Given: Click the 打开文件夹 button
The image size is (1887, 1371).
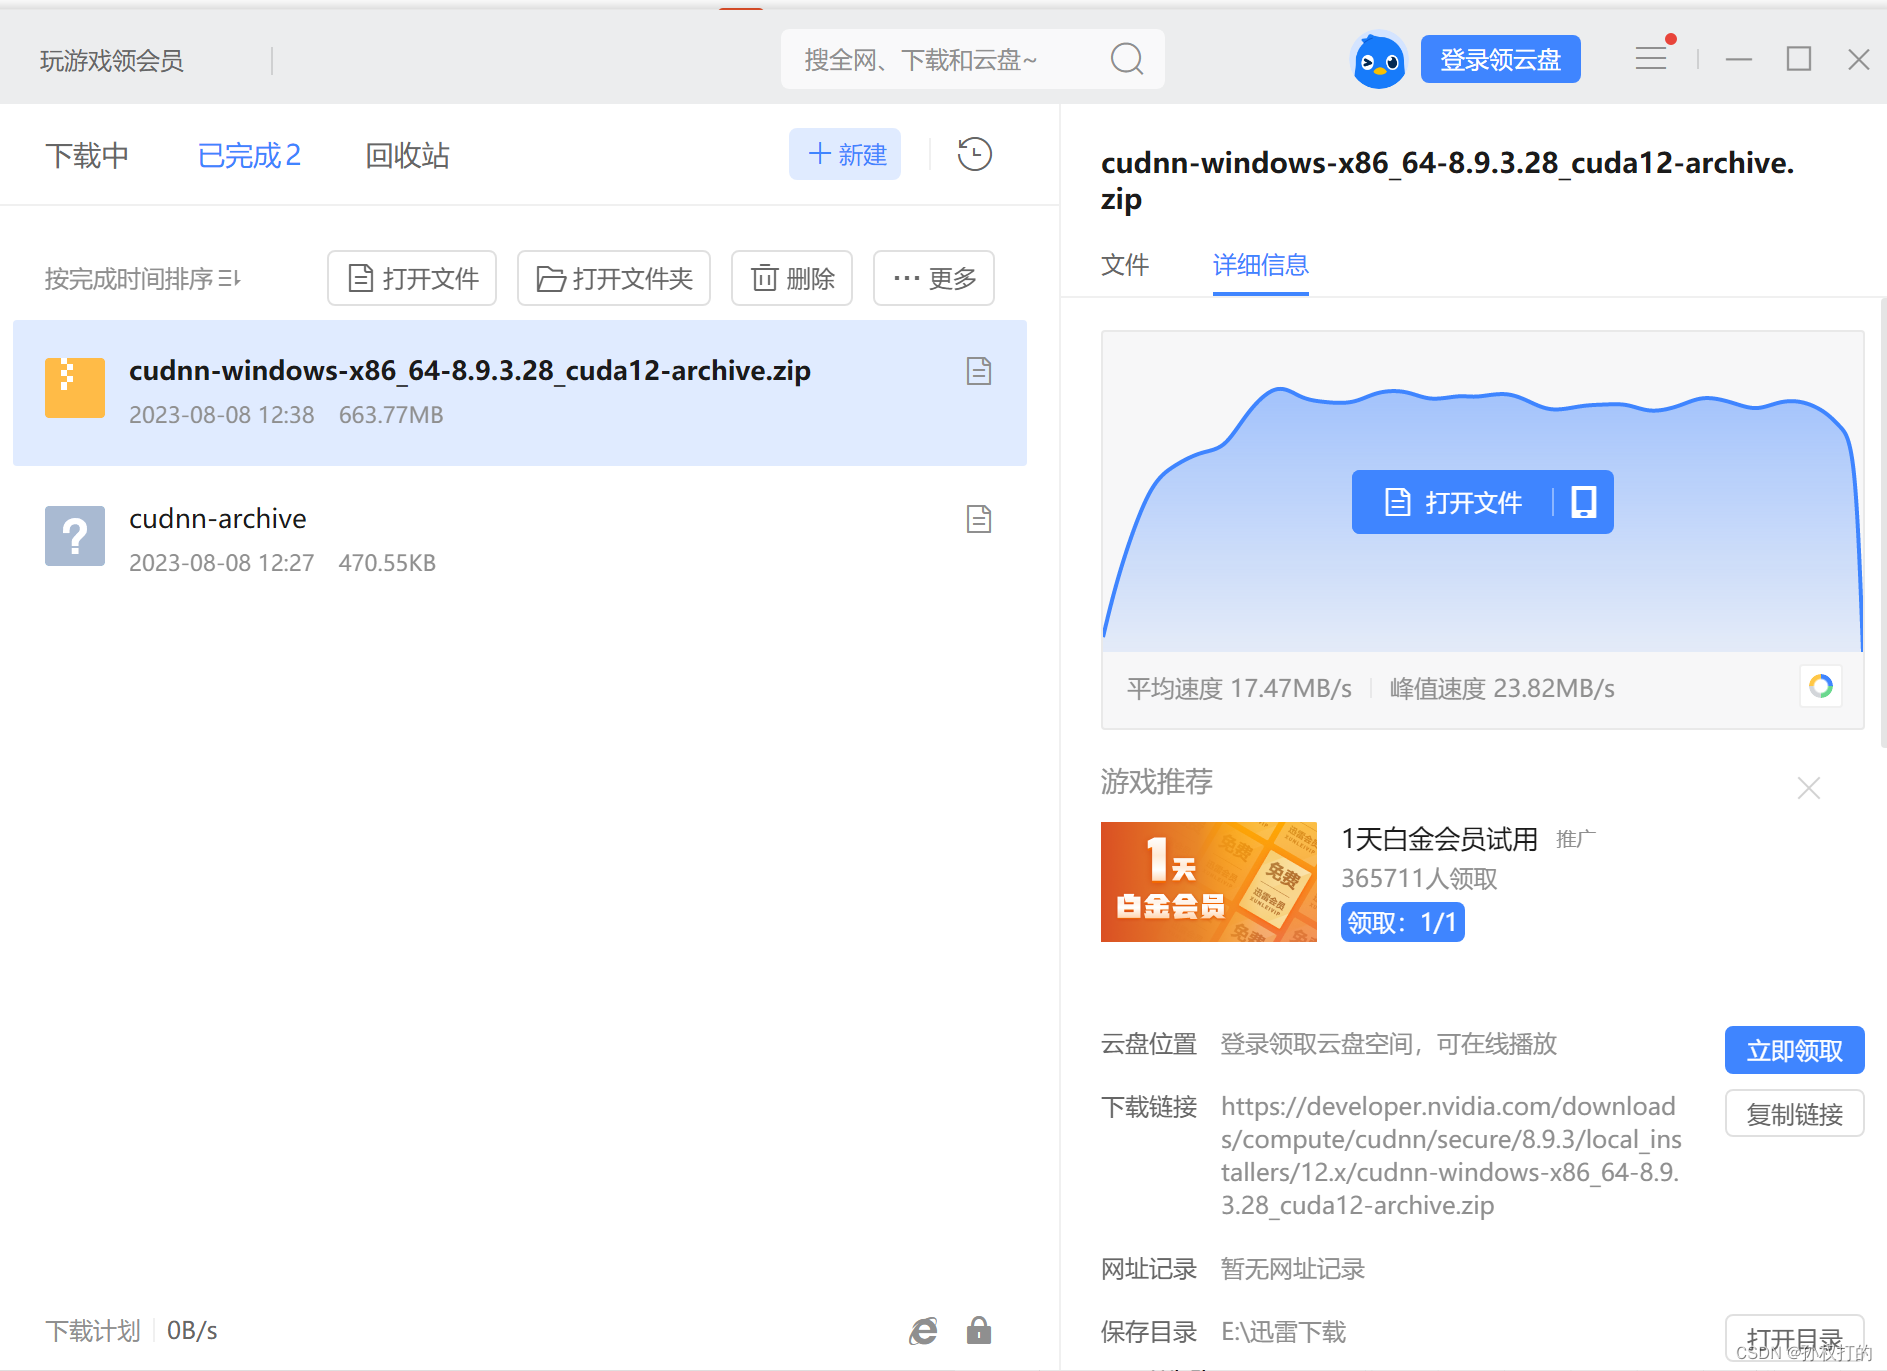Looking at the screenshot, I should 614,278.
